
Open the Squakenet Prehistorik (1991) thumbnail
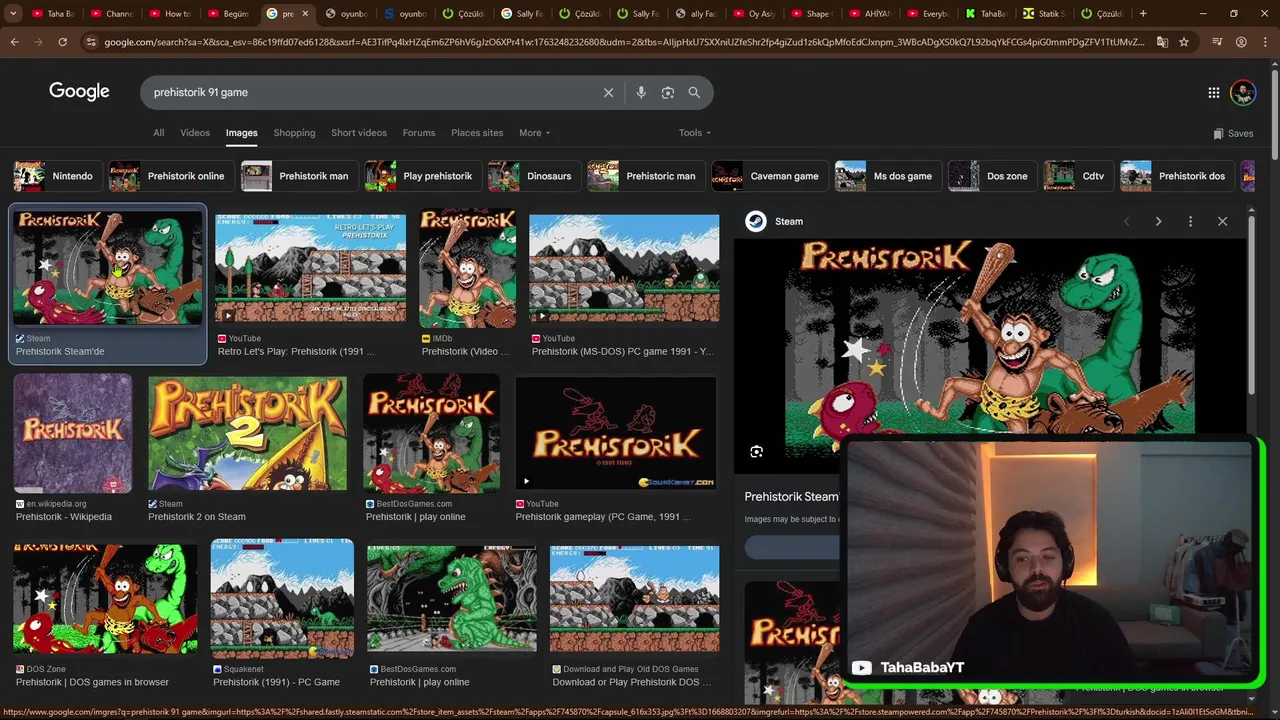pos(282,598)
